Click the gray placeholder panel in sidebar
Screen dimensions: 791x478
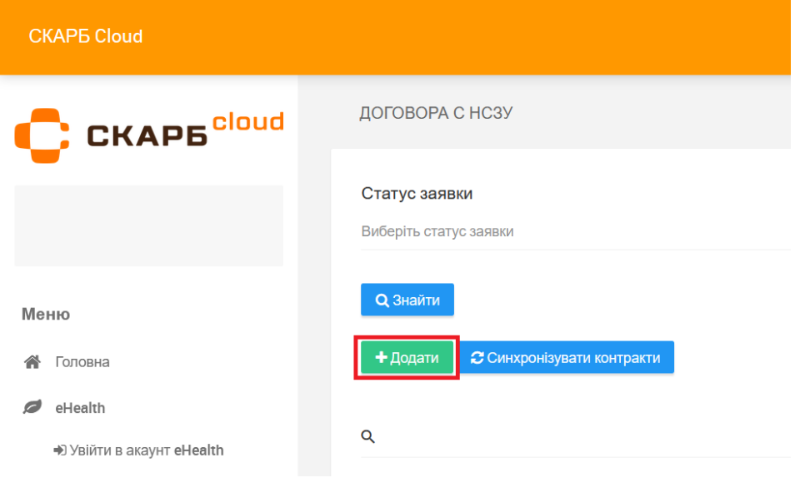coord(149,225)
